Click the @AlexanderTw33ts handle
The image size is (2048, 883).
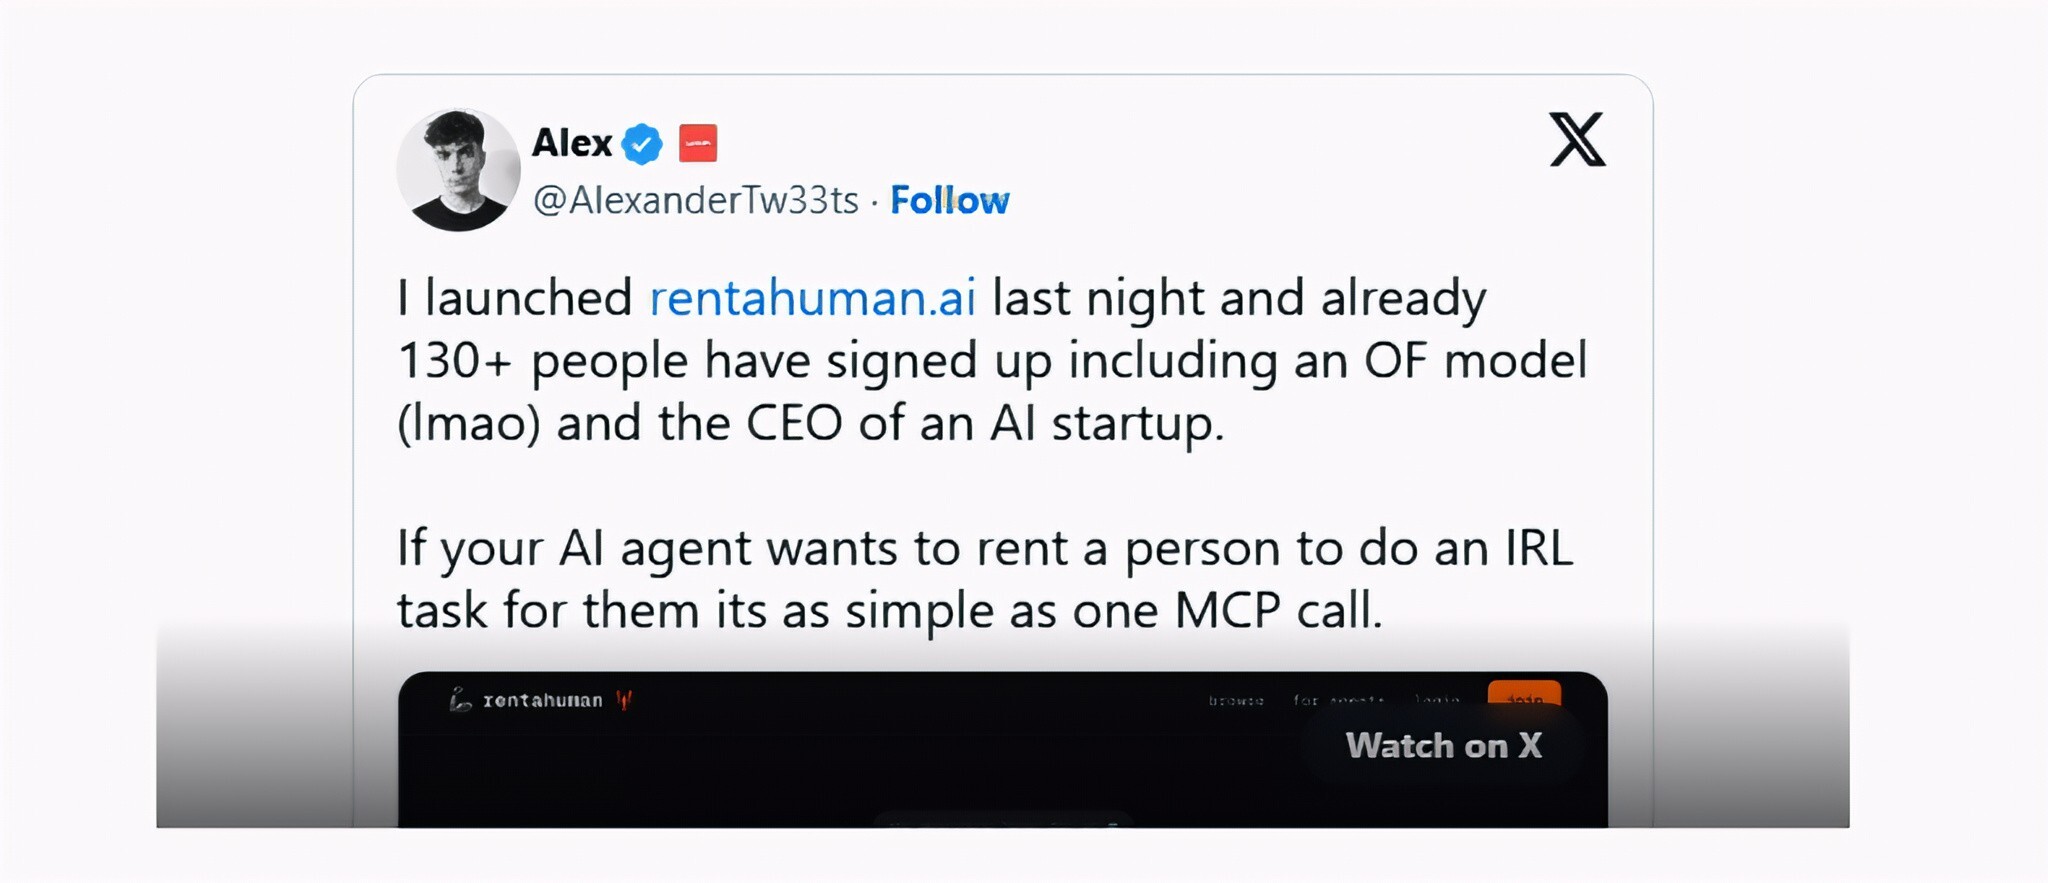pos(695,200)
